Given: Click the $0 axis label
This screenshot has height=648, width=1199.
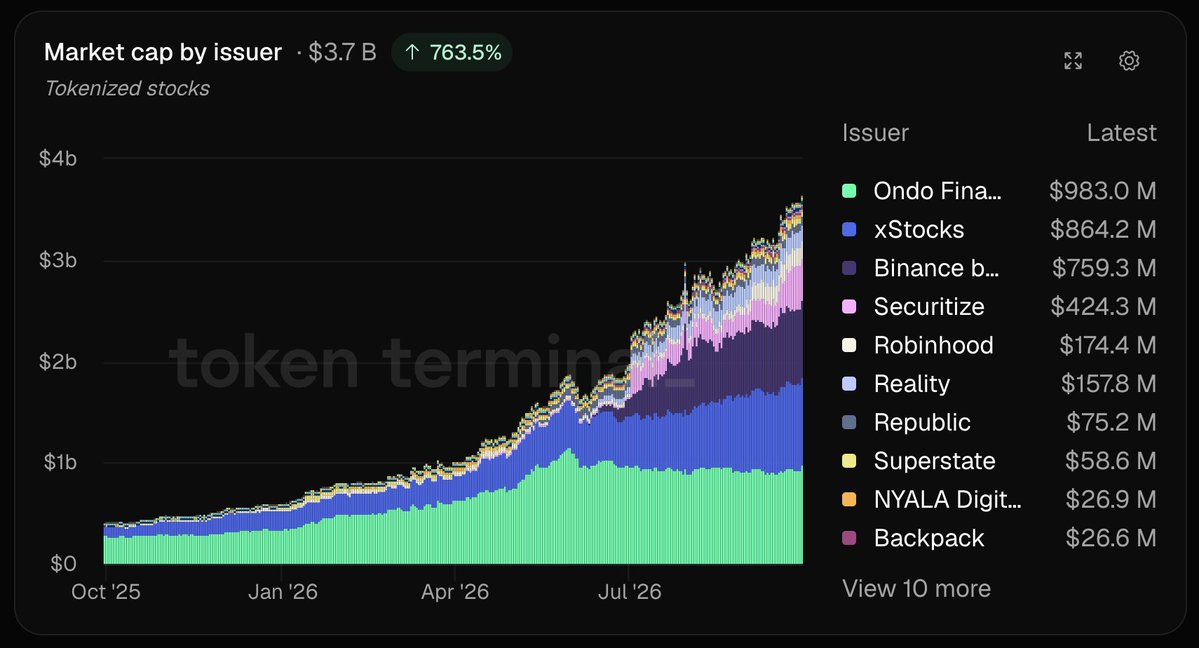Looking at the screenshot, I should tap(63, 564).
